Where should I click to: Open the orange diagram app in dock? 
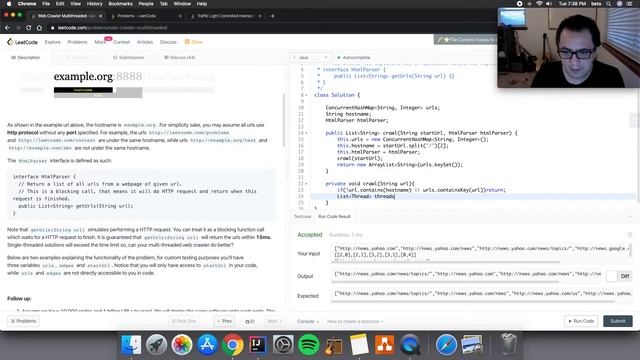pyautogui.click(x=384, y=345)
